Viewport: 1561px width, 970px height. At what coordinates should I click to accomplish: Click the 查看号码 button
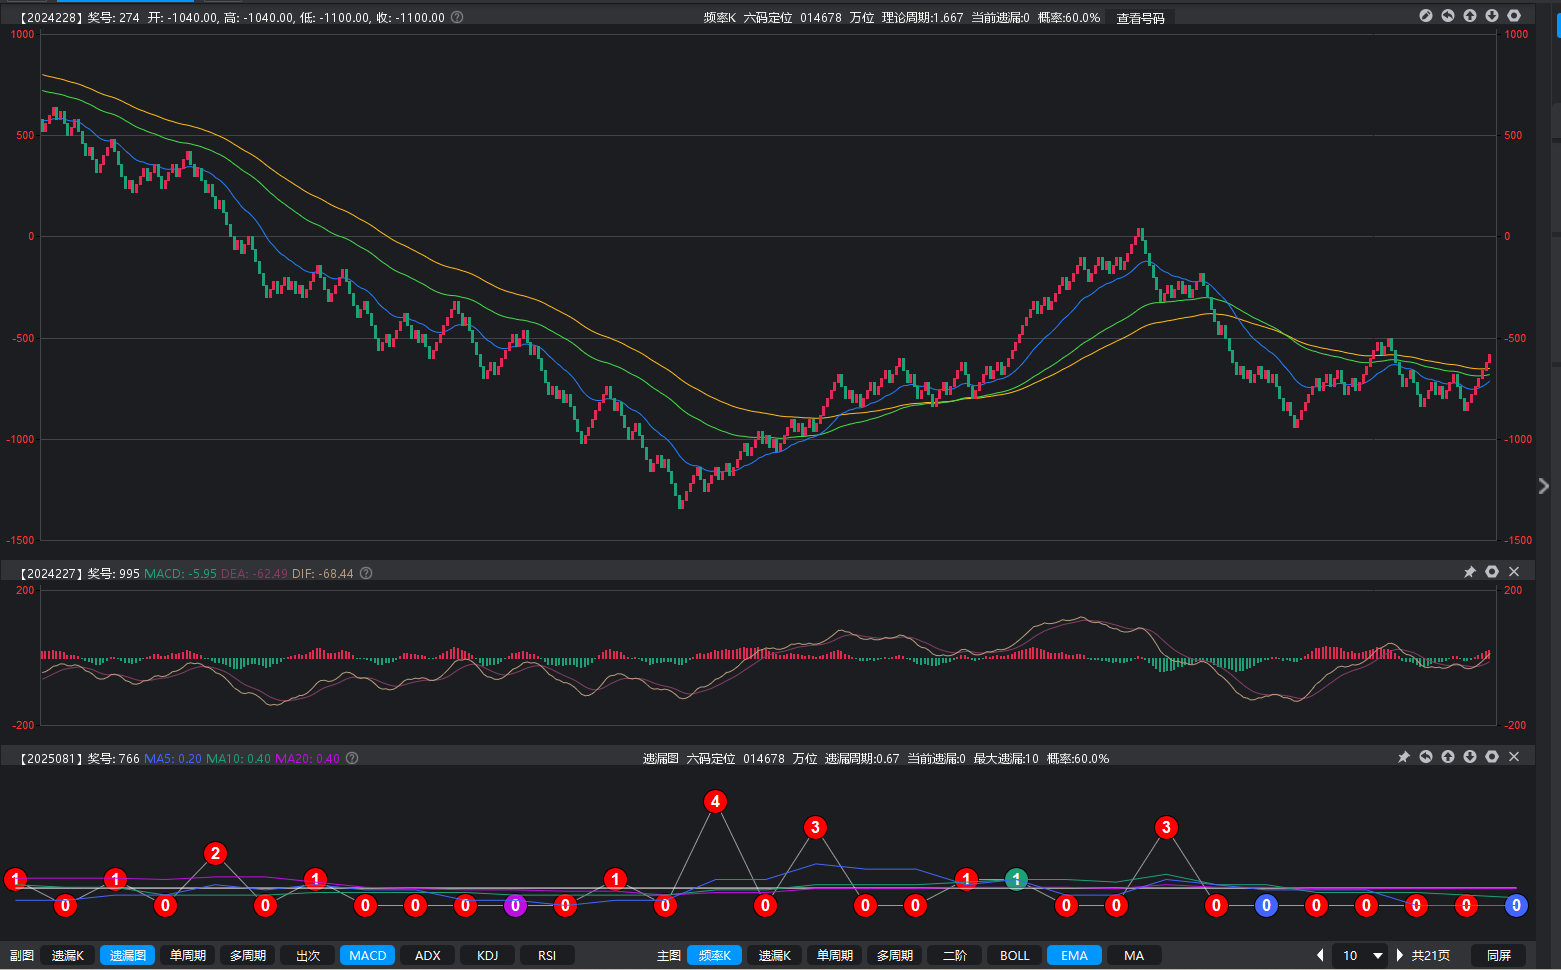tap(1141, 18)
